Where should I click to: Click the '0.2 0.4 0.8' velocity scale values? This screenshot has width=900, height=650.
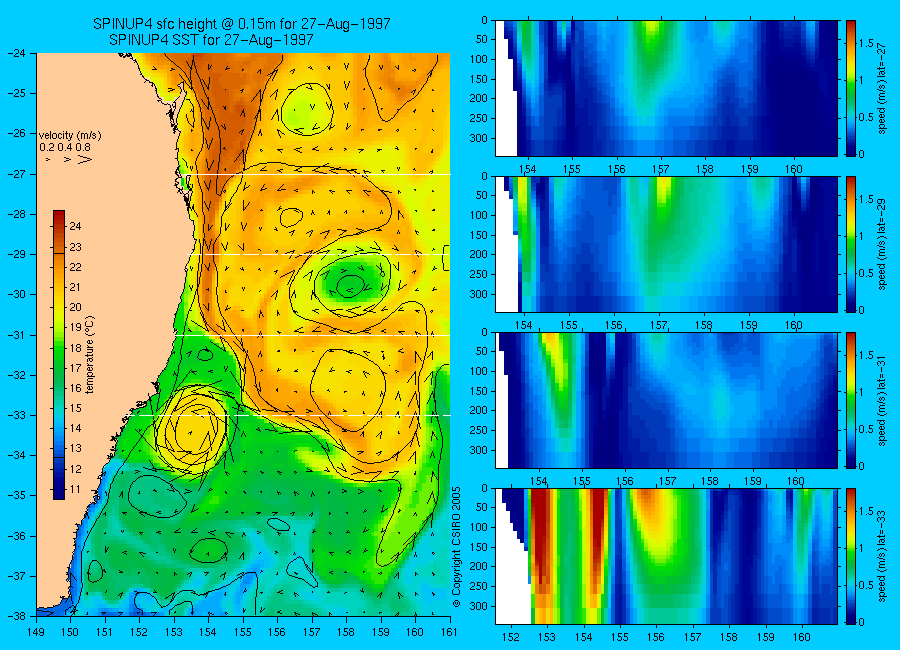(x=65, y=147)
